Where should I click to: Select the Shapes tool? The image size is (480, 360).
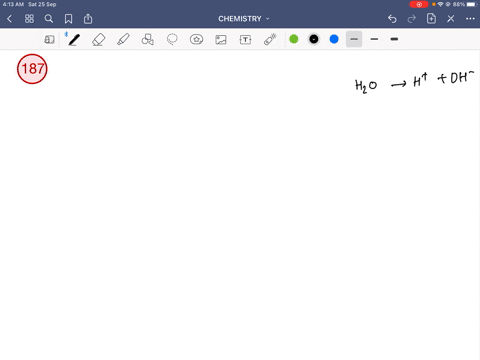pos(147,39)
